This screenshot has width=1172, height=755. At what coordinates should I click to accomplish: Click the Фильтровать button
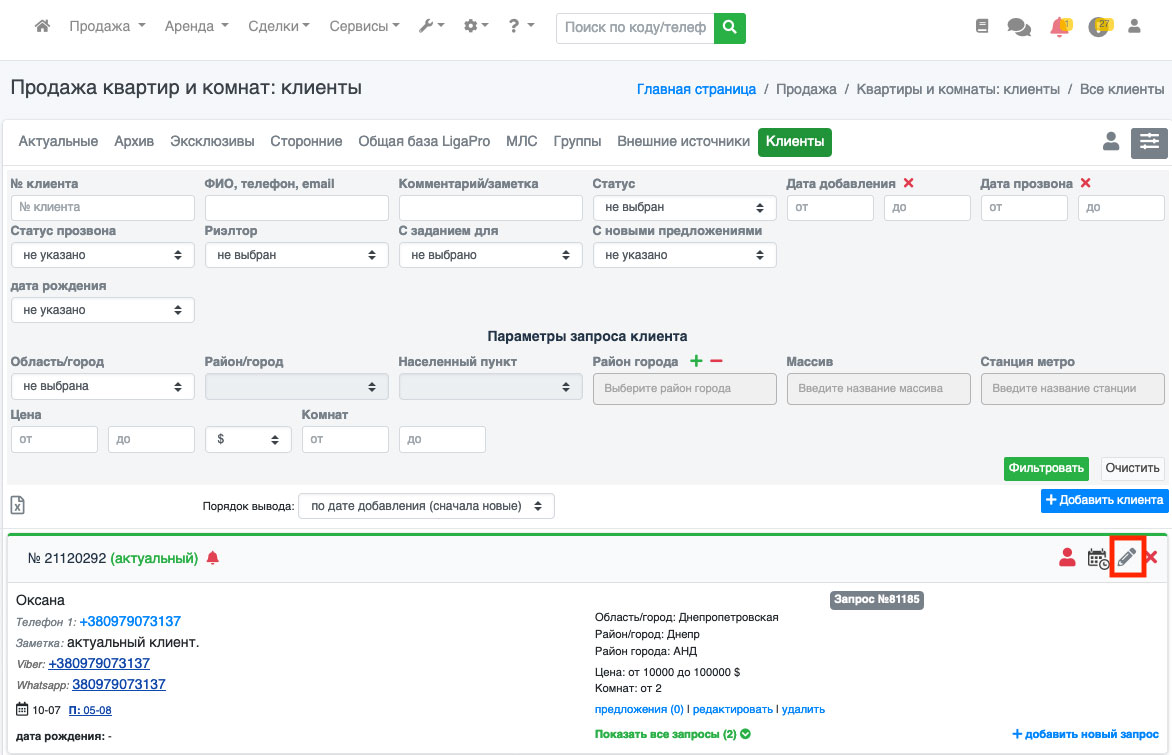point(1046,468)
